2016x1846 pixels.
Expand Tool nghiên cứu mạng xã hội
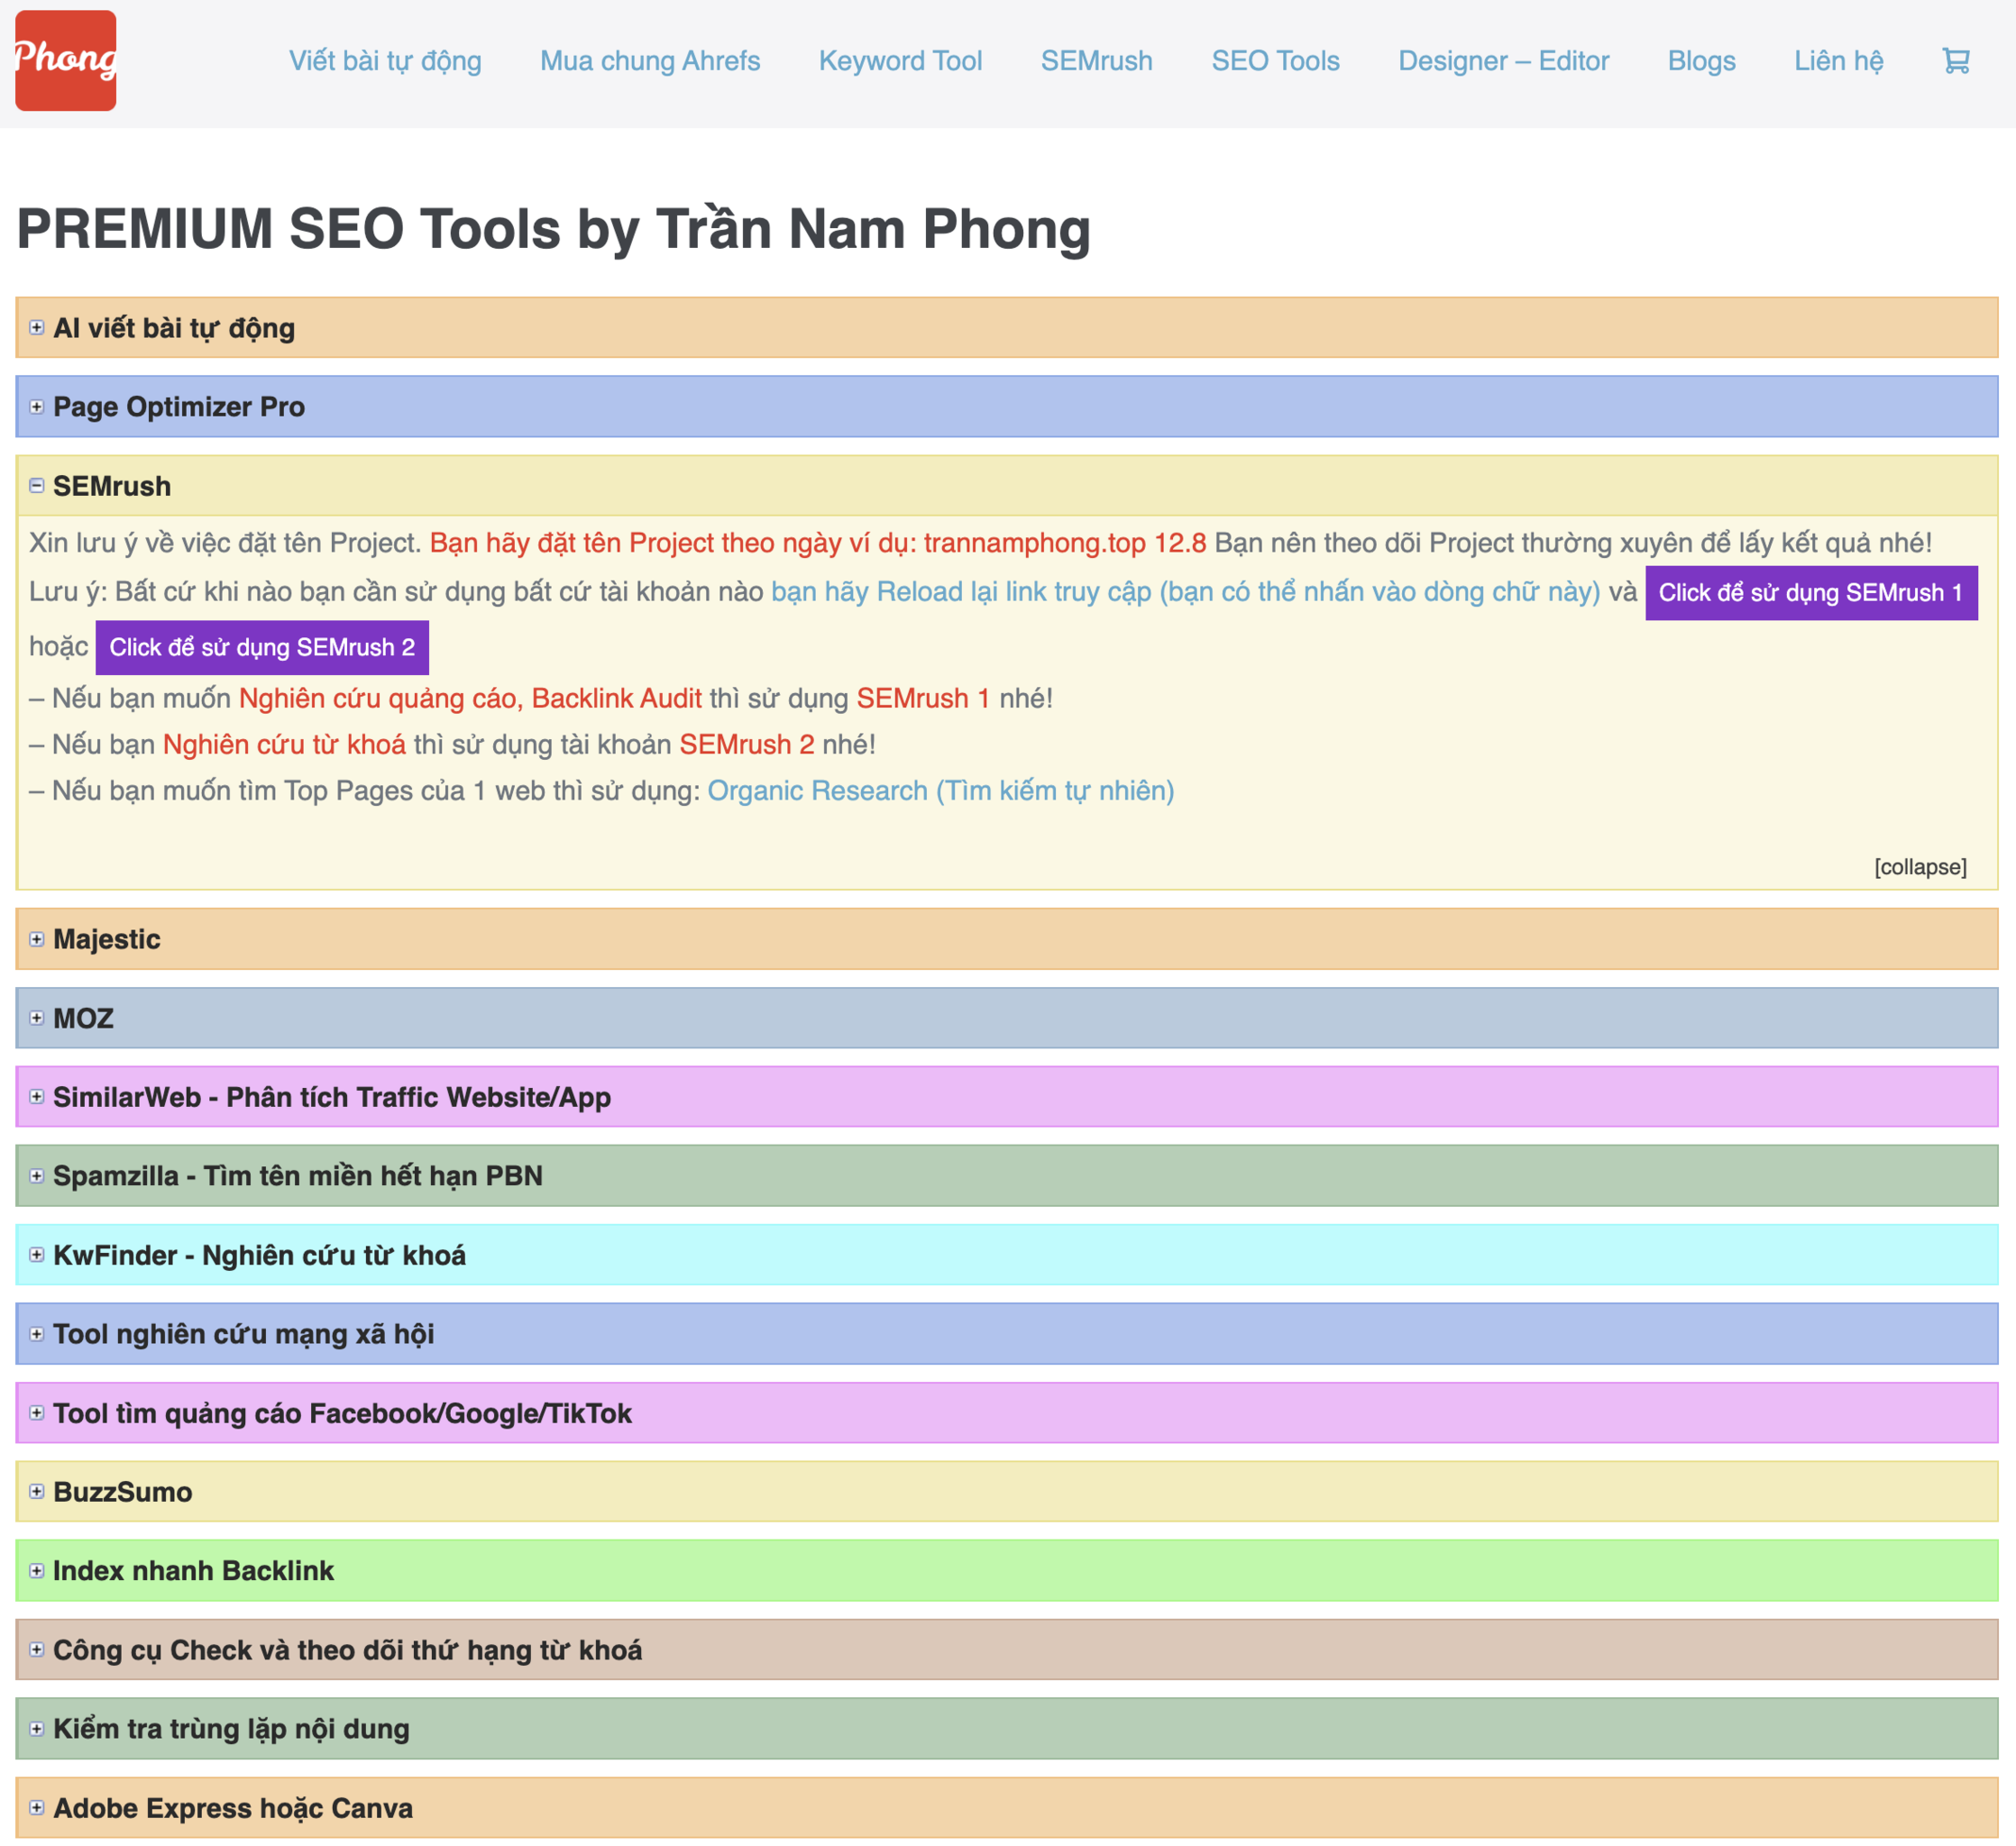(1007, 1334)
